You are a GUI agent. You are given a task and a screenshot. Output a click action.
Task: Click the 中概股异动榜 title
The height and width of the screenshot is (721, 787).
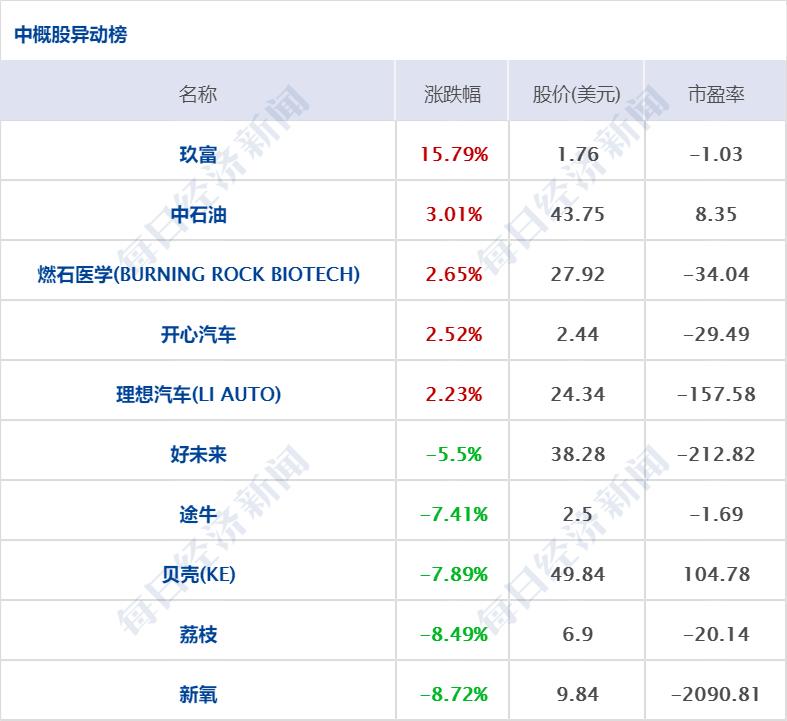pyautogui.click(x=71, y=35)
